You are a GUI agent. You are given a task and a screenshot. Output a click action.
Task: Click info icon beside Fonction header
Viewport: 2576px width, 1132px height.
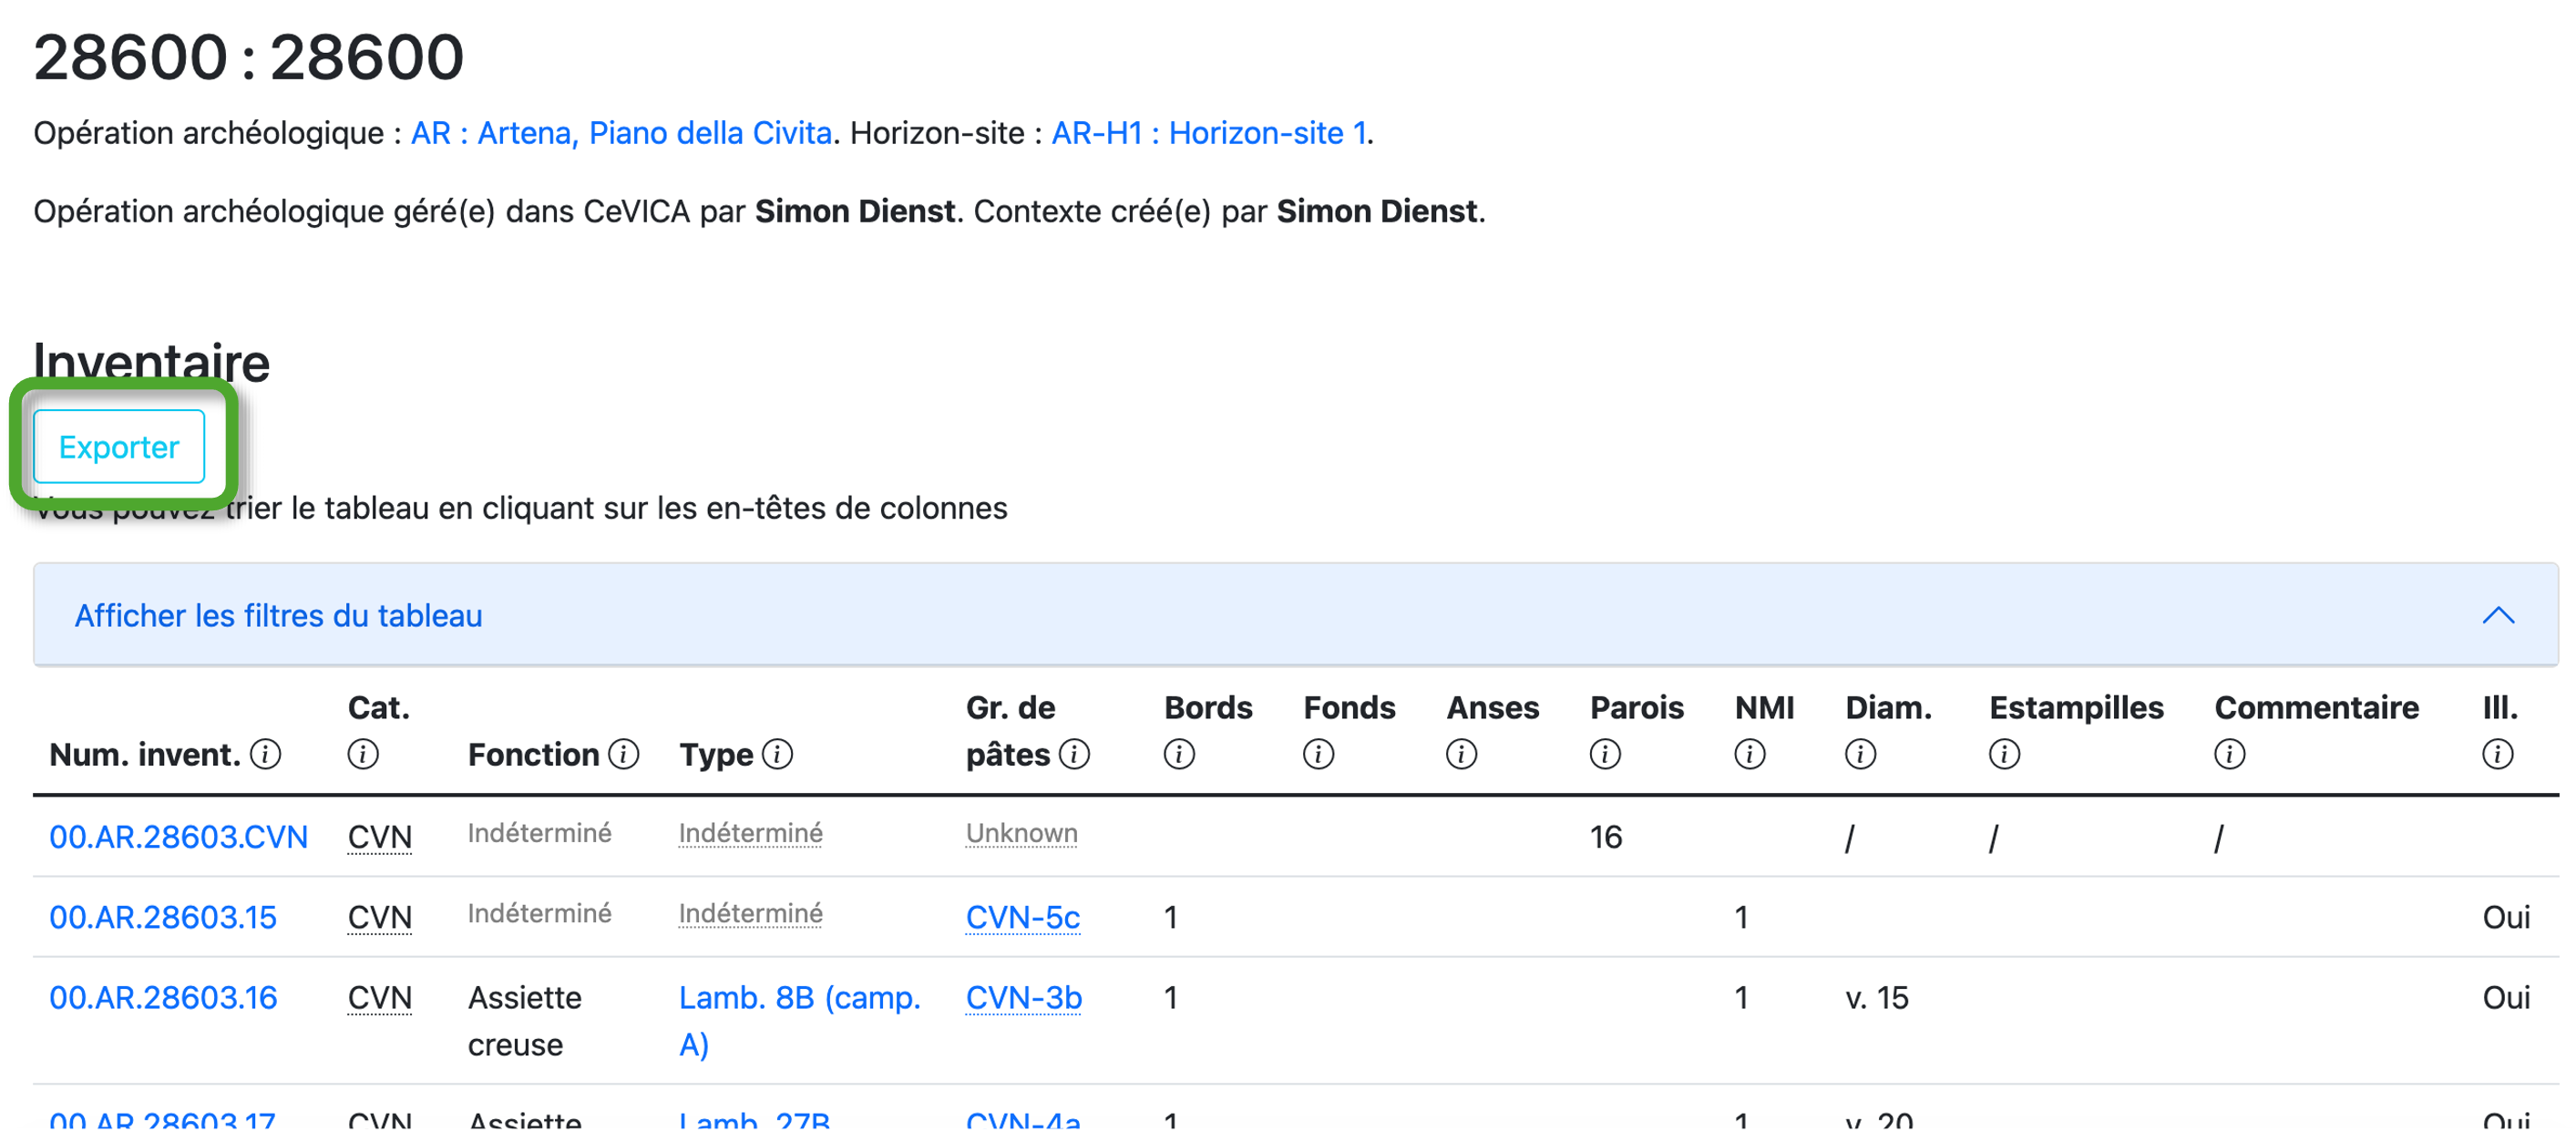tap(624, 754)
